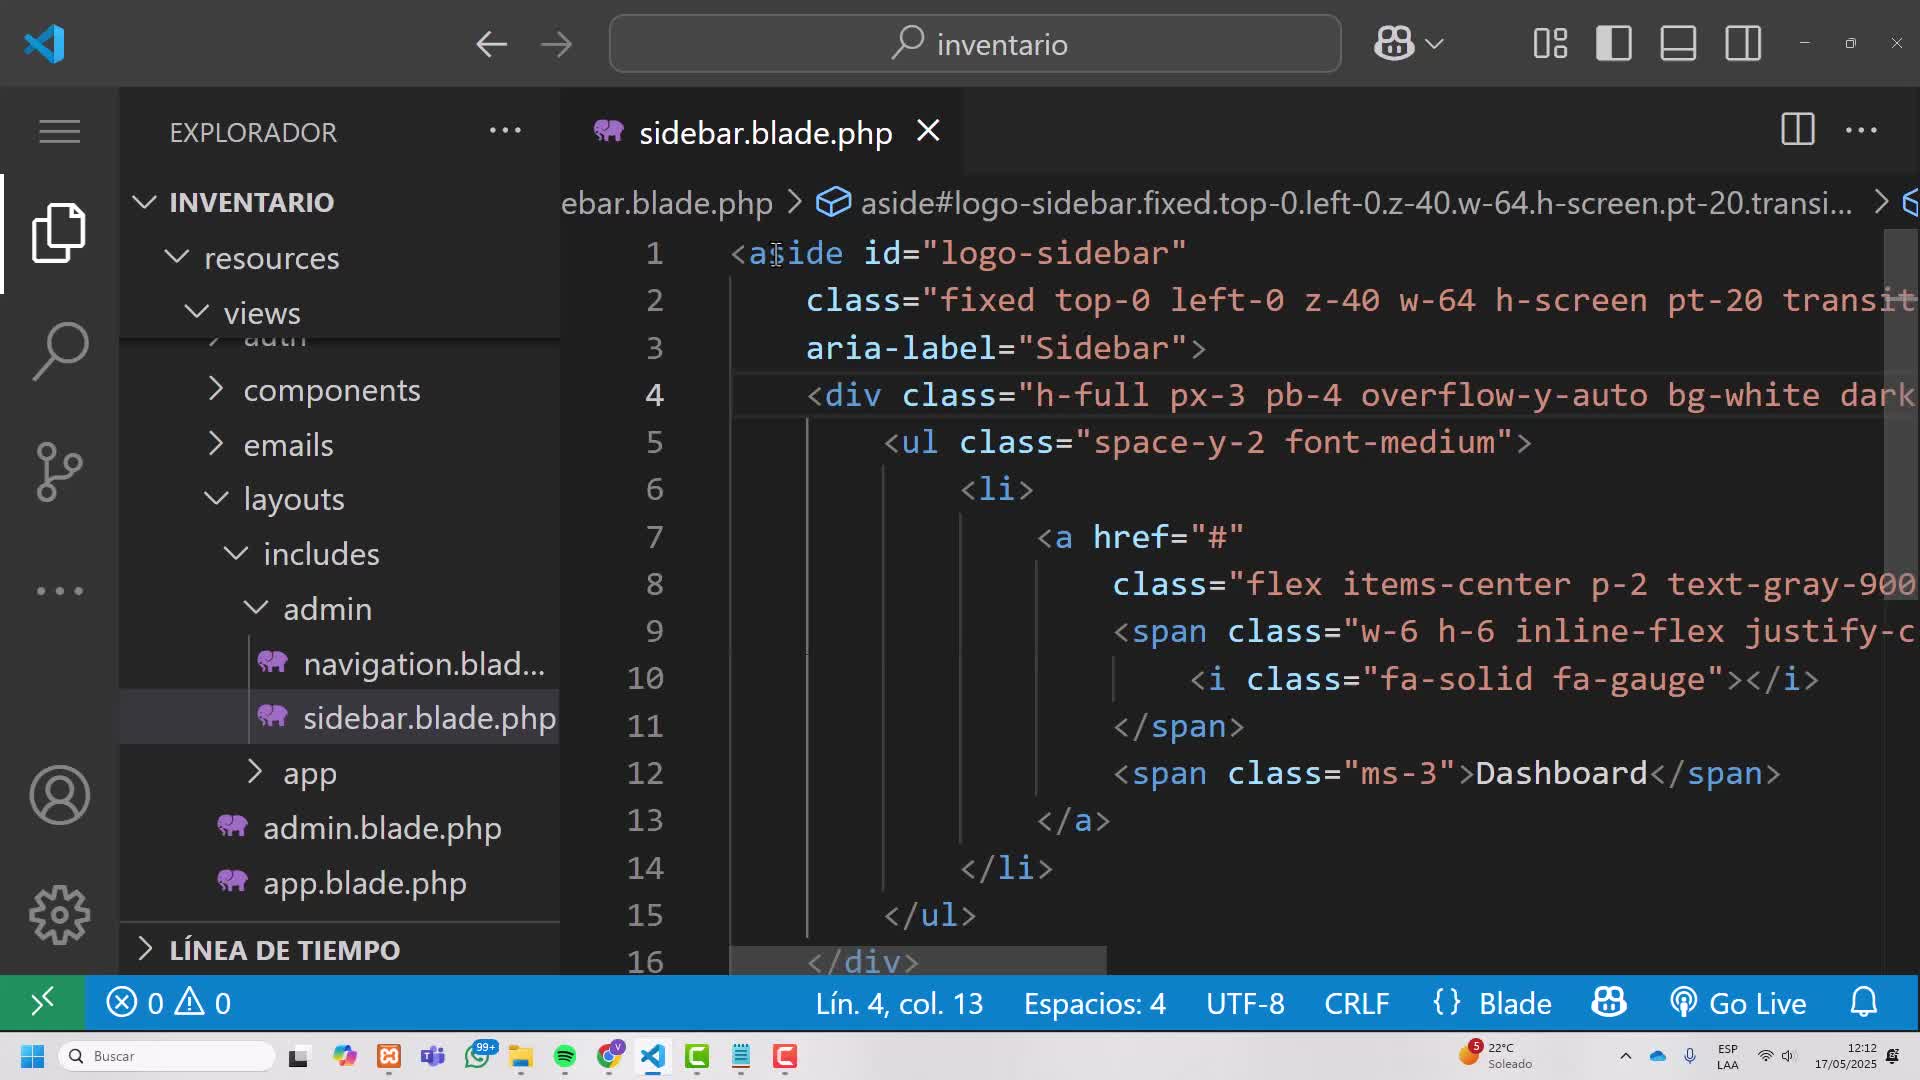This screenshot has height=1080, width=1920.
Task: Go forward with the right arrow
Action: 556,44
